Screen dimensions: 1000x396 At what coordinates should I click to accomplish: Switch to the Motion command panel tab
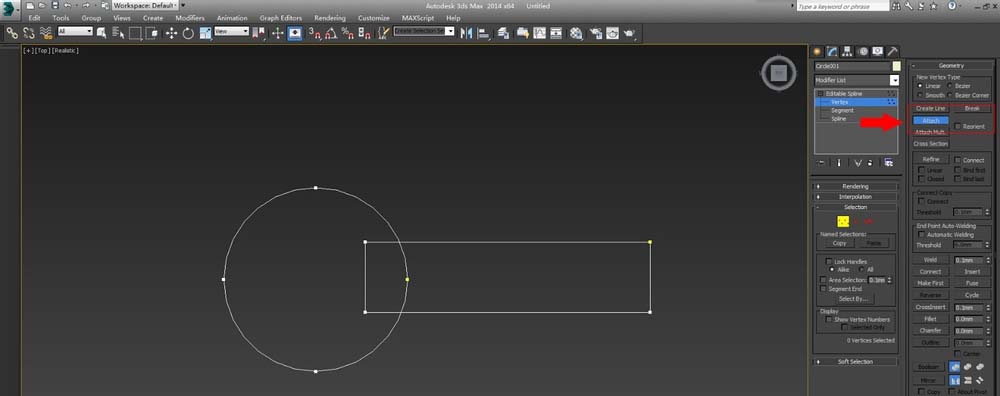863,52
